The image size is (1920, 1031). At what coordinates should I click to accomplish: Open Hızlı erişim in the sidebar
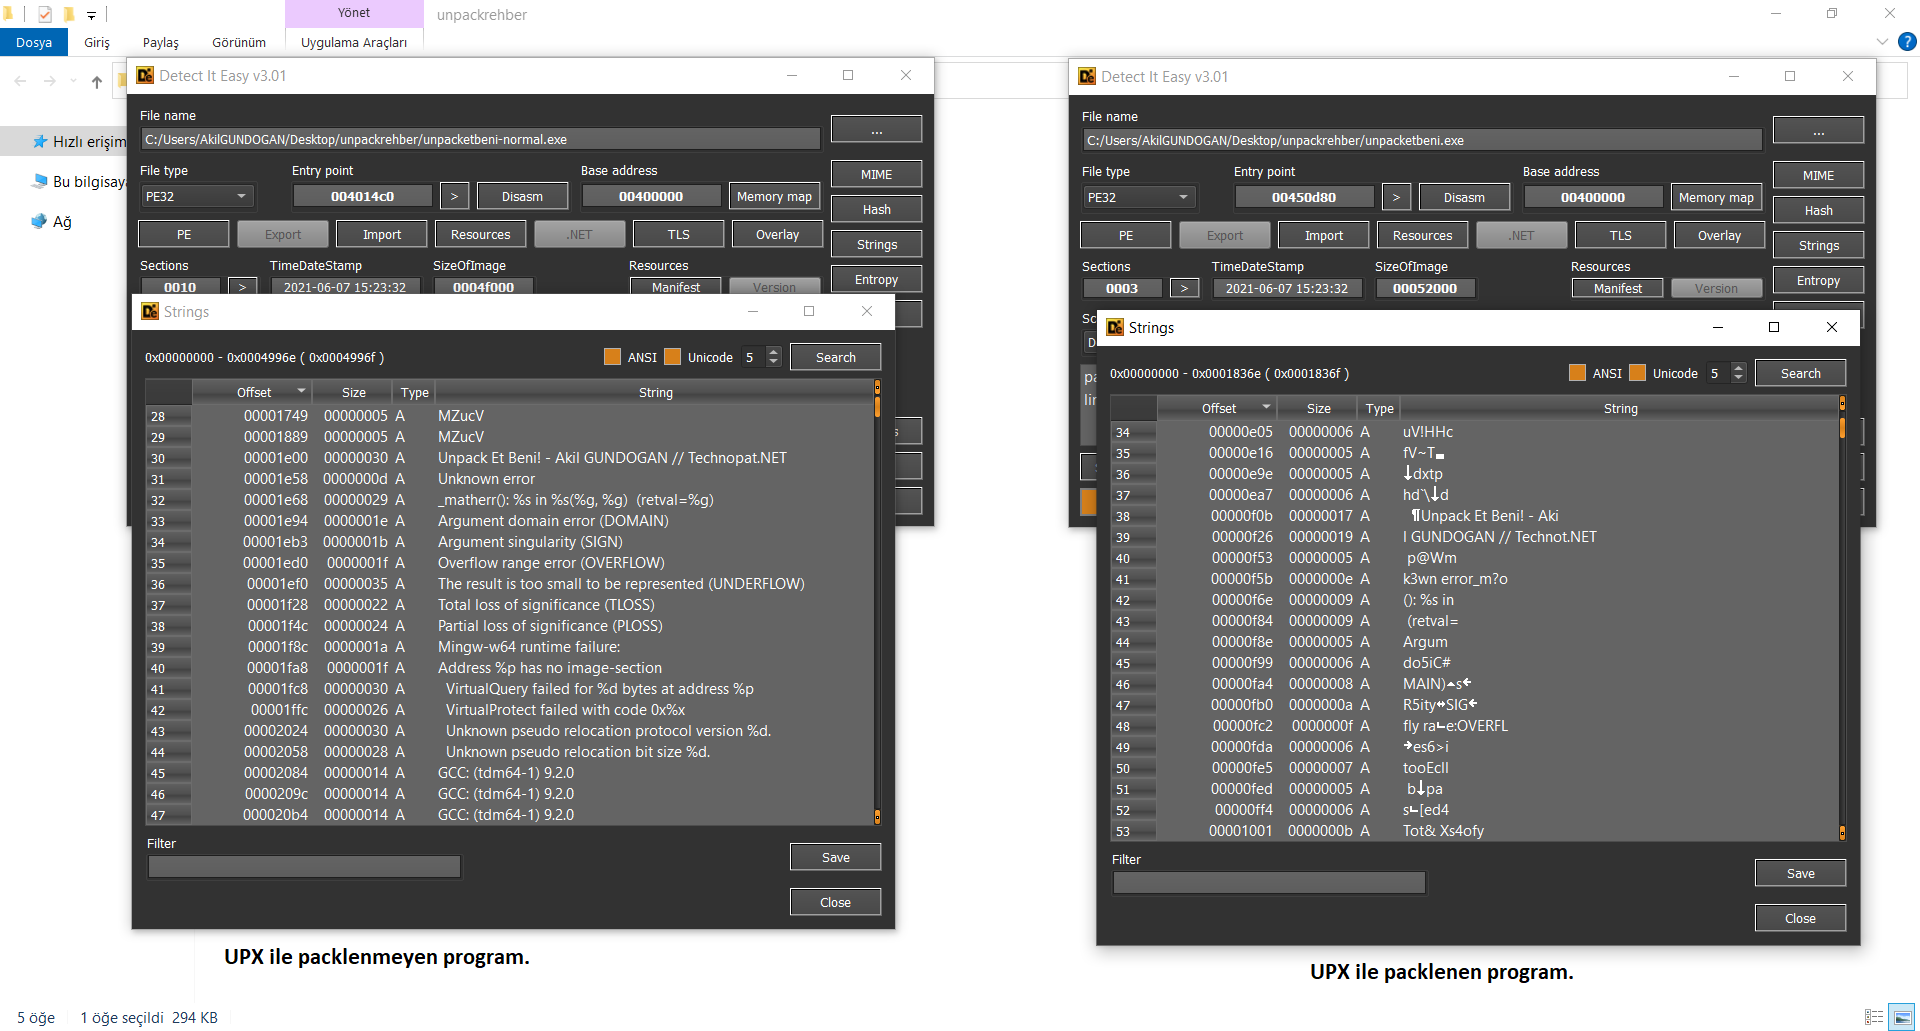[x=79, y=142]
